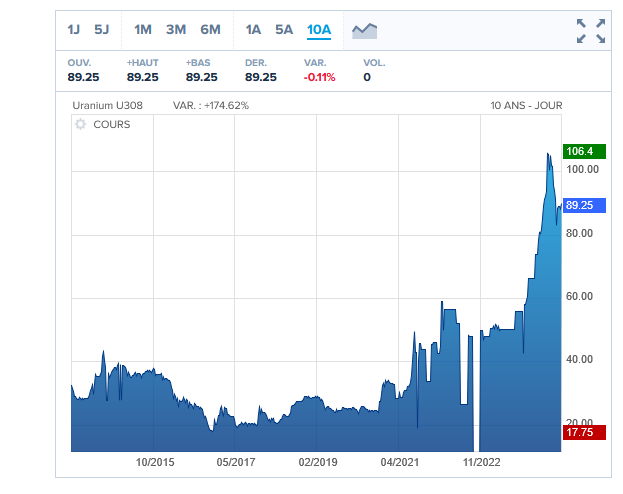Click the red 17.75 low price tag
The width and height of the screenshot is (623, 494).
click(x=579, y=433)
